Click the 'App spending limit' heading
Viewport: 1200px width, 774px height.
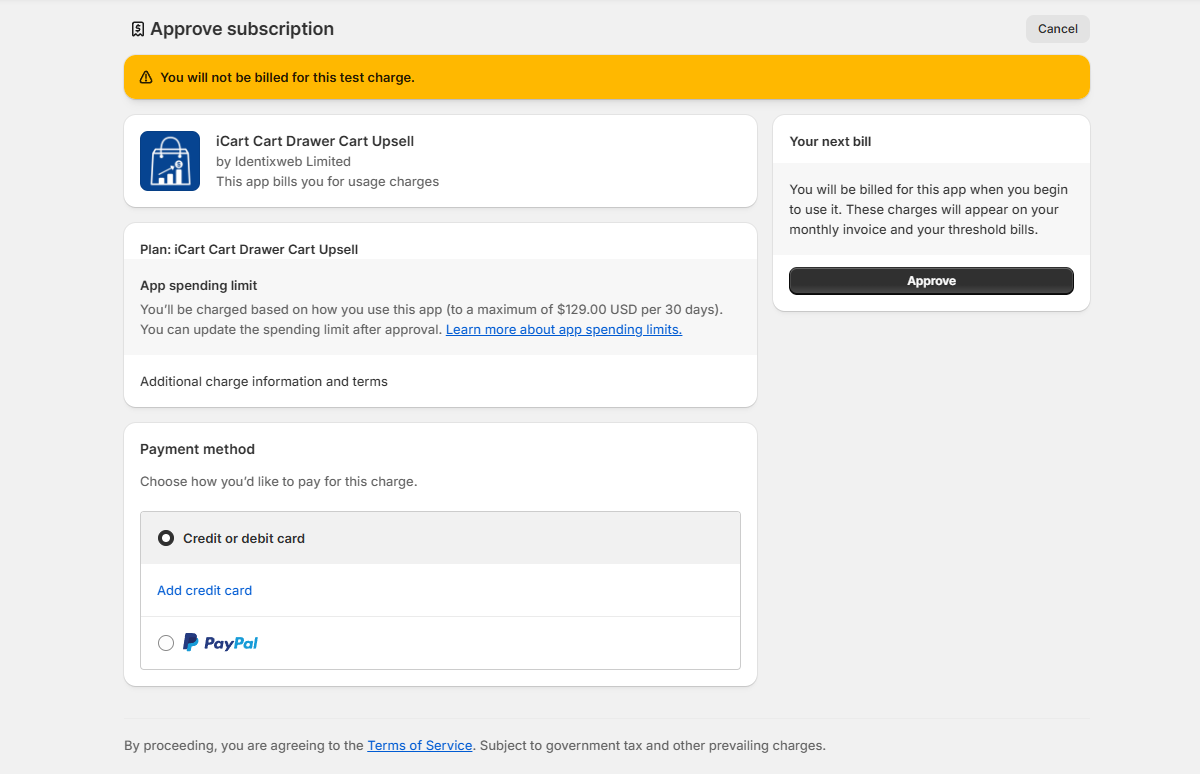click(199, 285)
